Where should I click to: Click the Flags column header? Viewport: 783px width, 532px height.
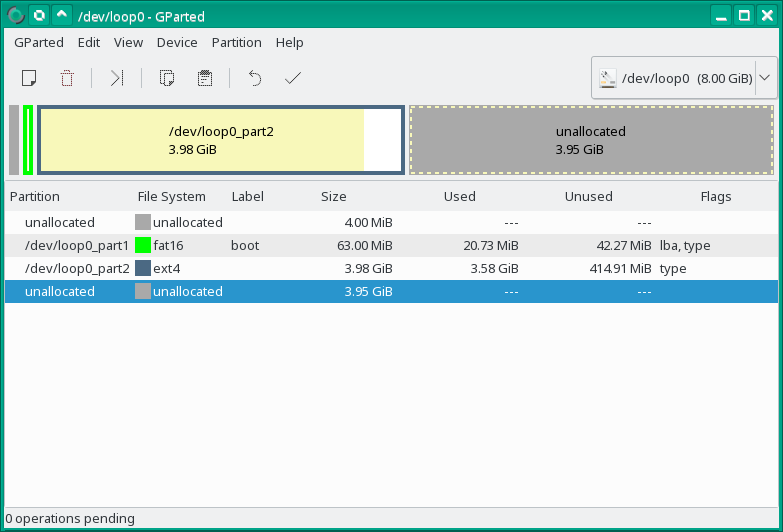pyautogui.click(x=716, y=196)
